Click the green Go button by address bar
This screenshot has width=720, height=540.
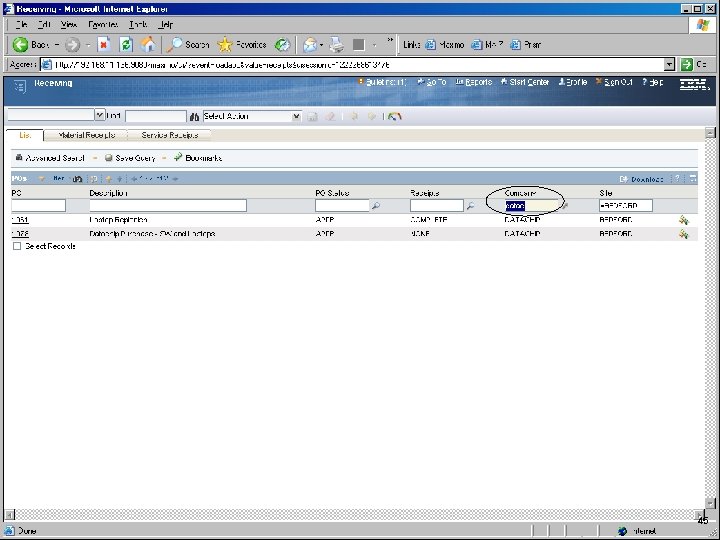coord(686,65)
